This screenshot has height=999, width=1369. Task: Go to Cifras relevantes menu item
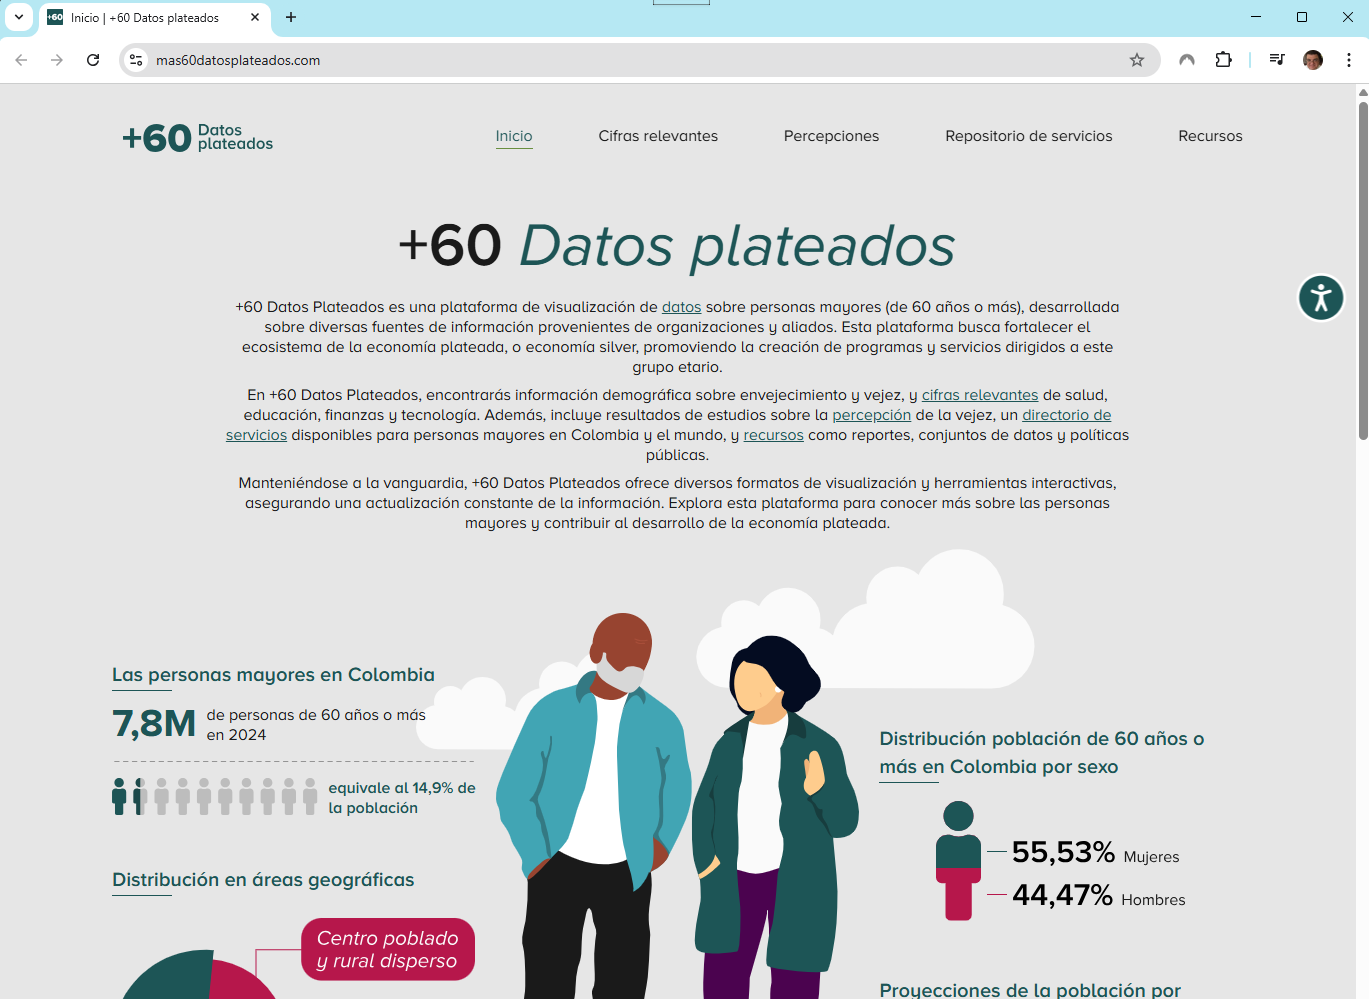(658, 136)
